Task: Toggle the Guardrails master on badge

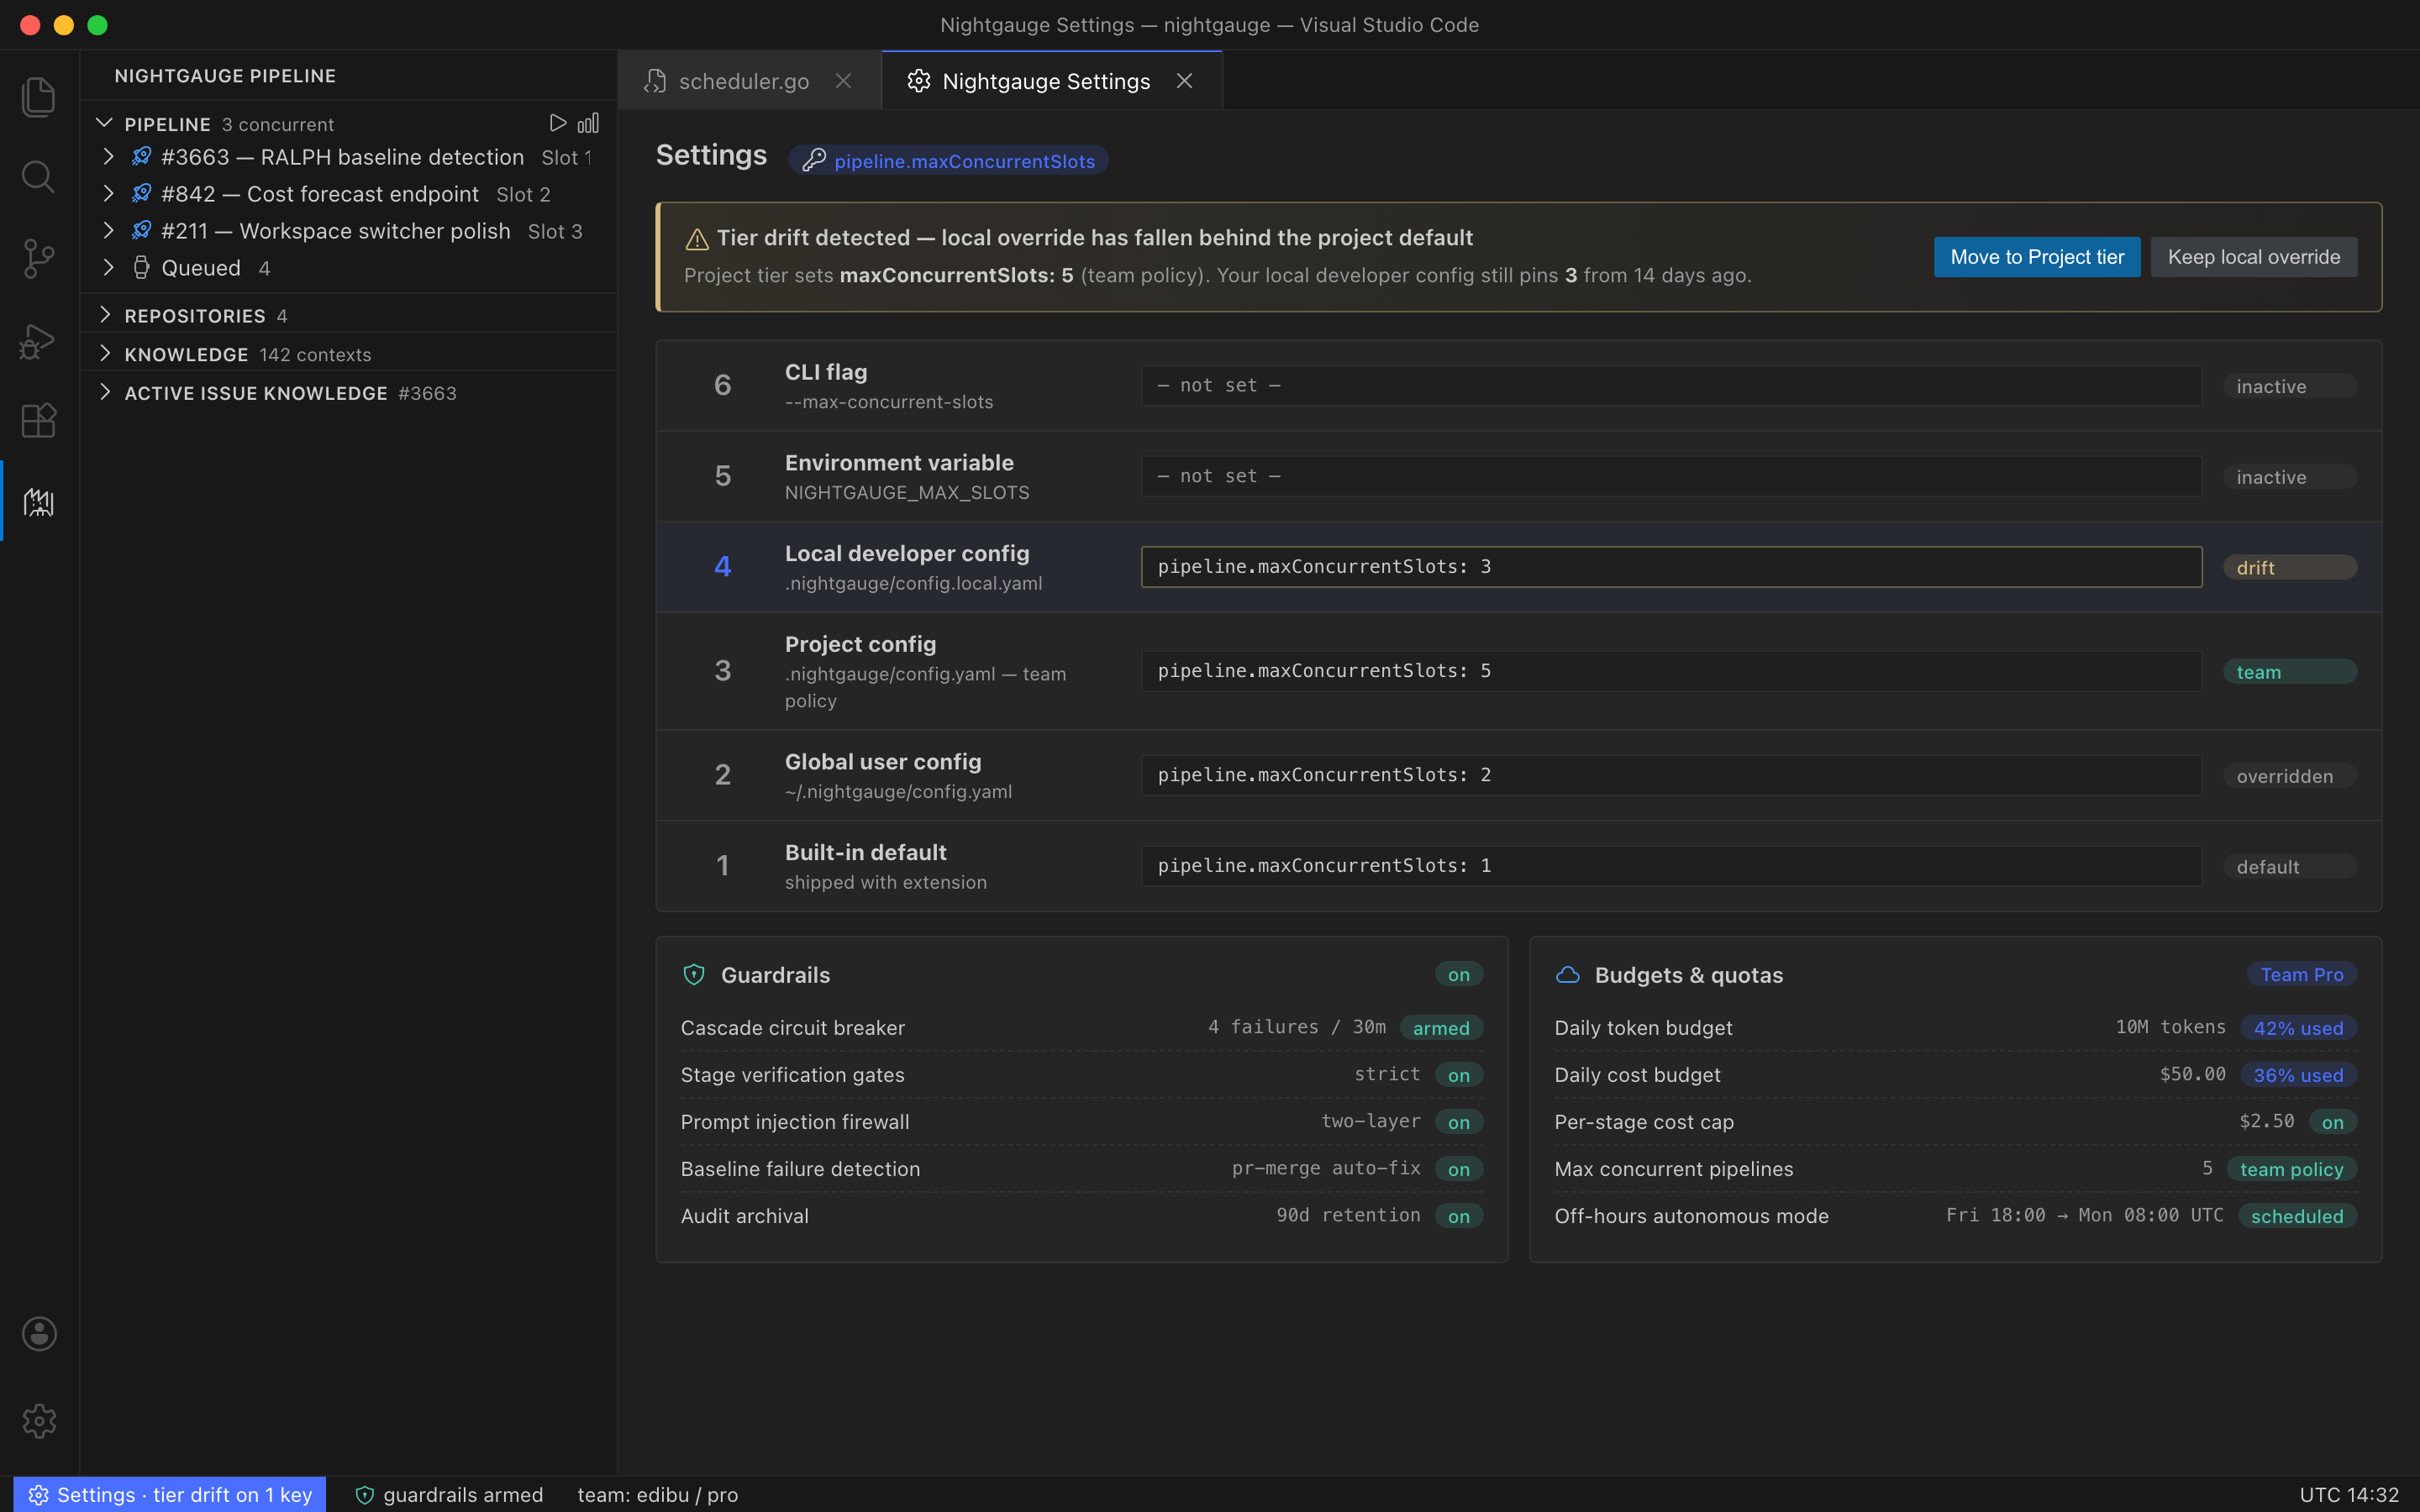Action: (x=1458, y=974)
